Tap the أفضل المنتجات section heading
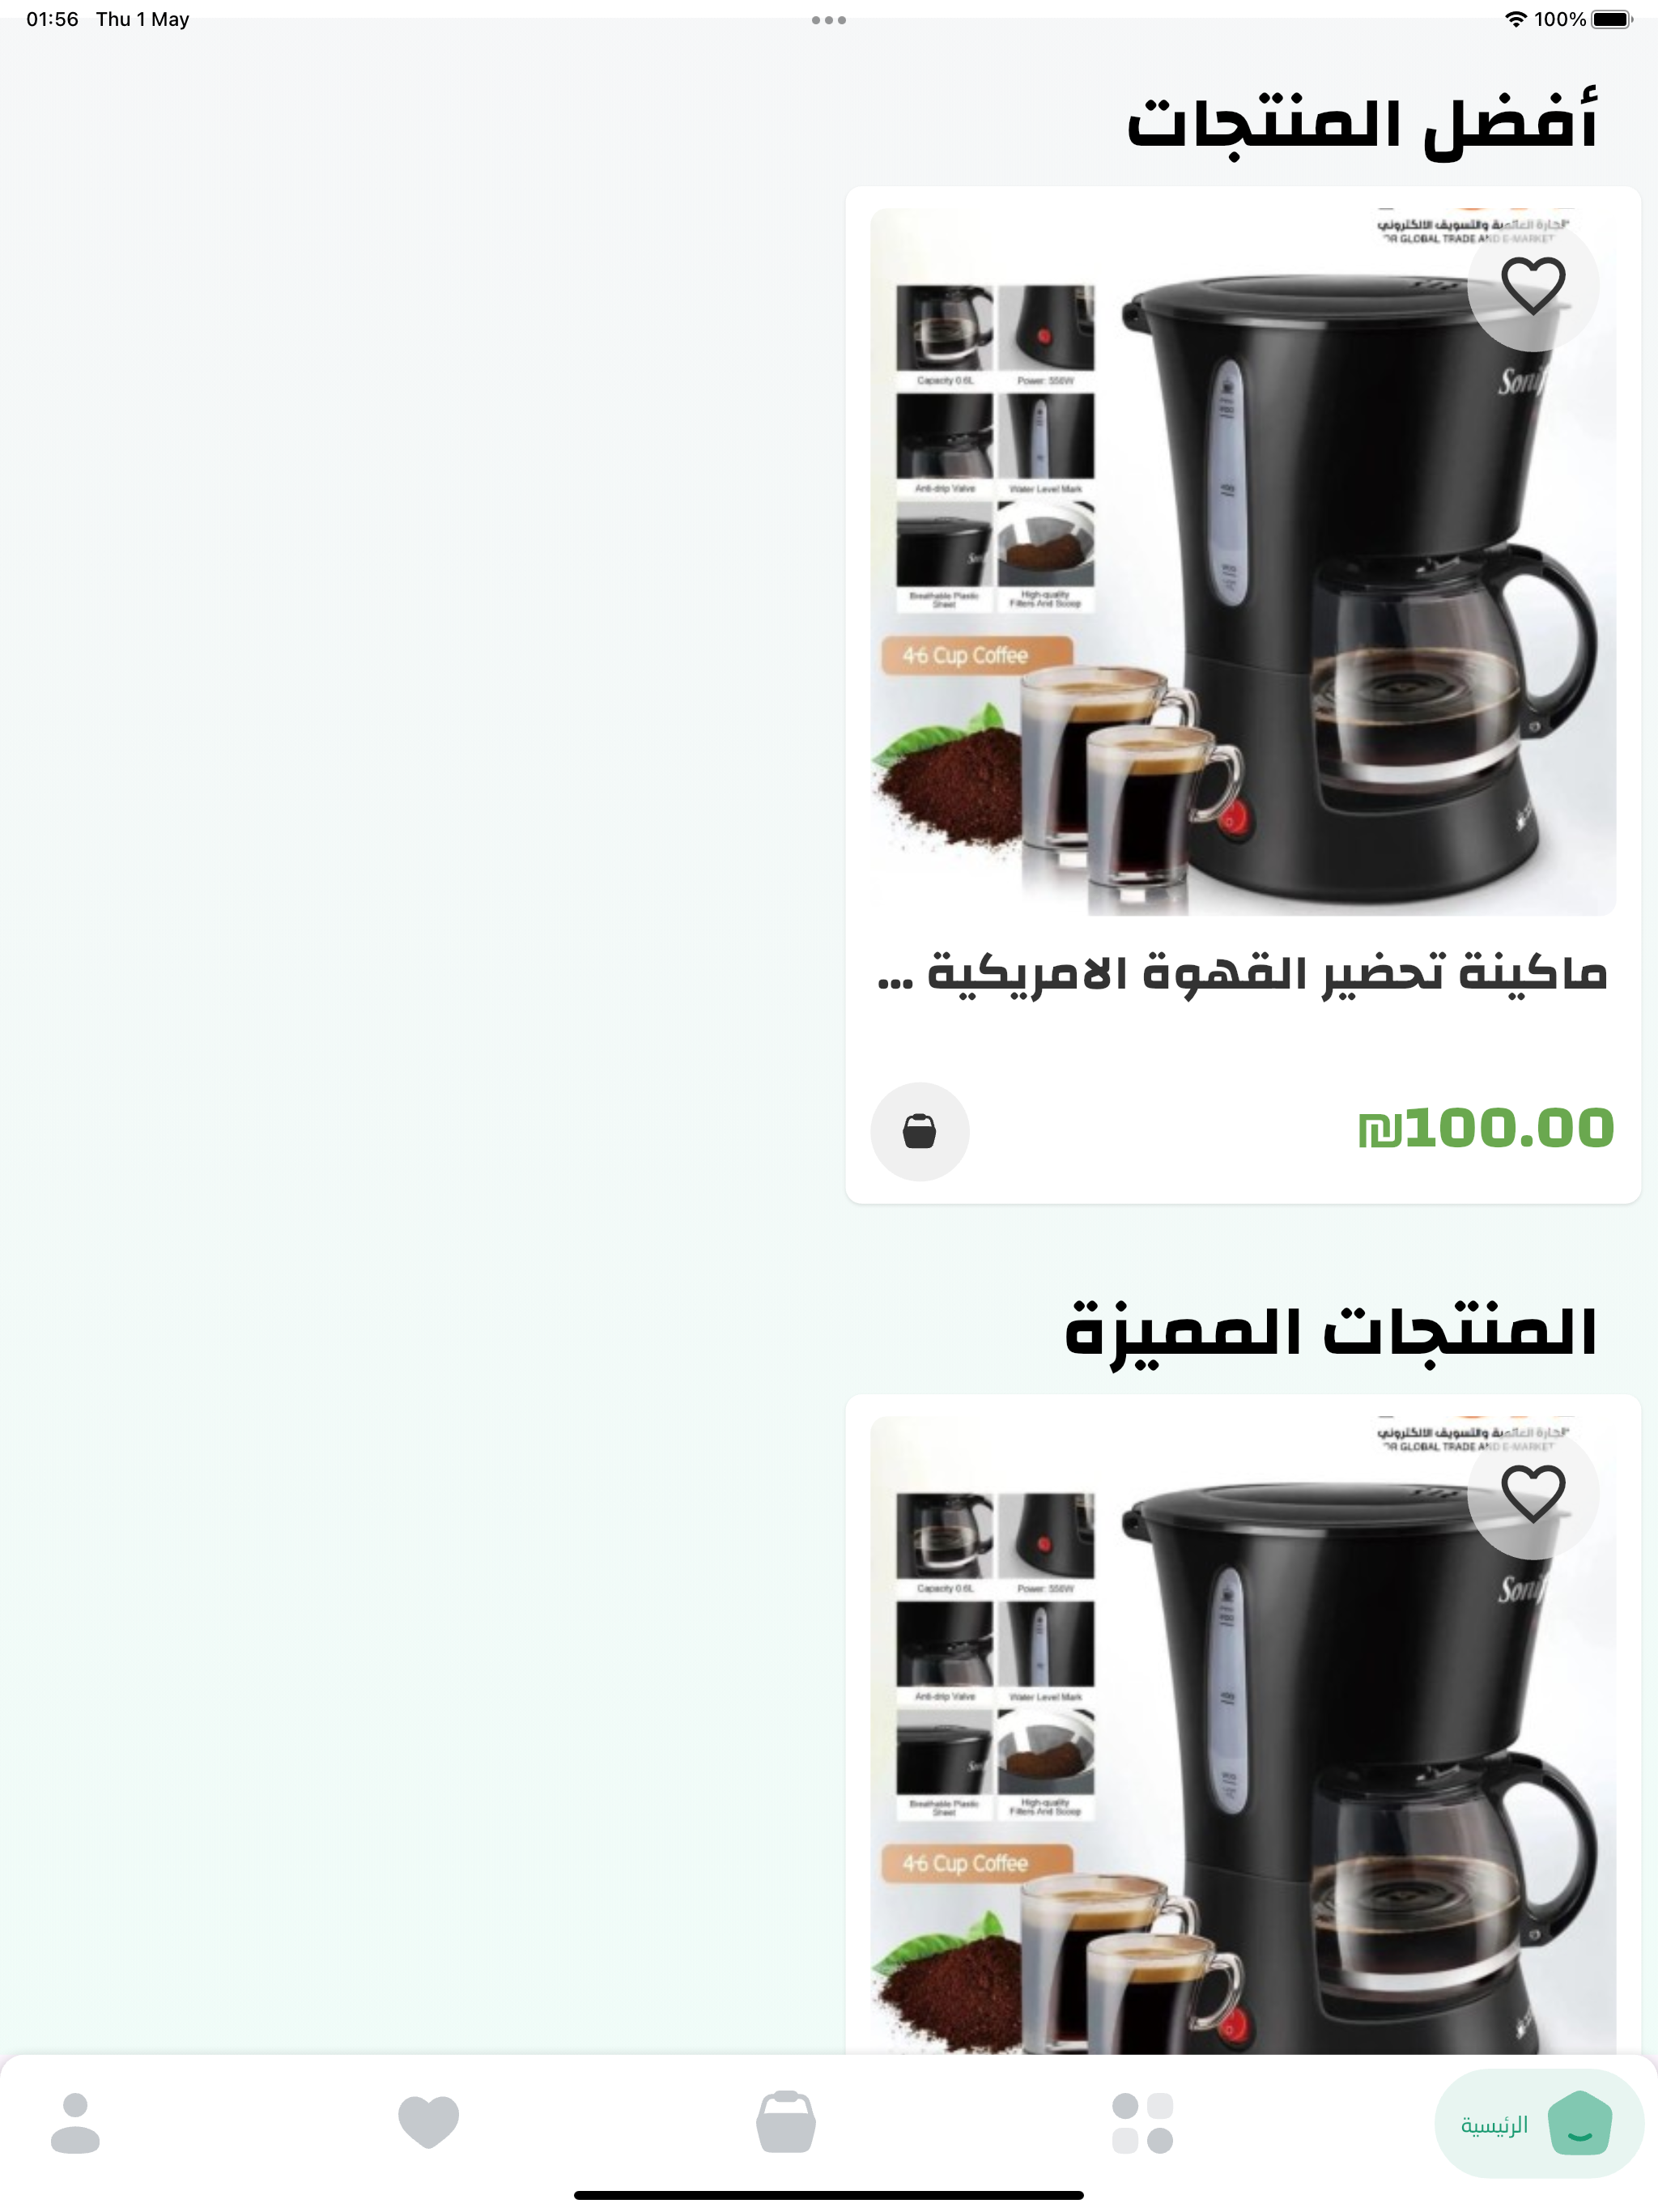Screen dimensions: 1658x2212 [1362, 124]
